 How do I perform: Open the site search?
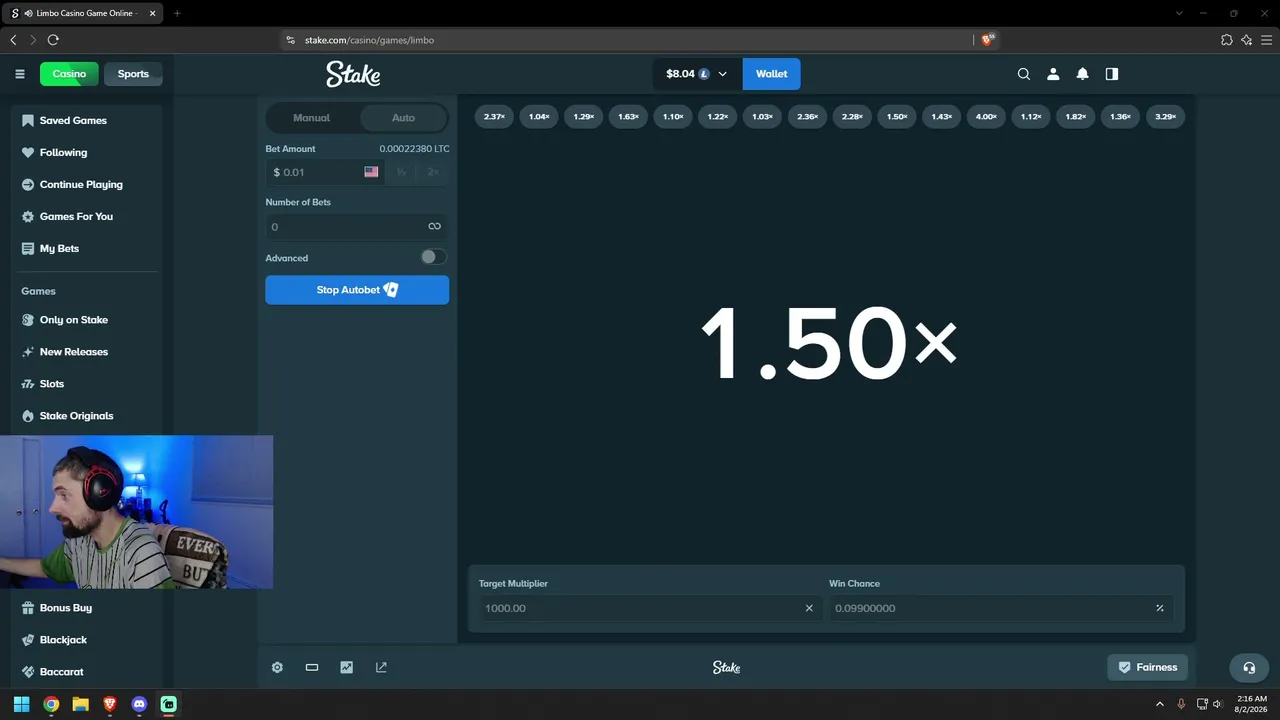point(1023,74)
